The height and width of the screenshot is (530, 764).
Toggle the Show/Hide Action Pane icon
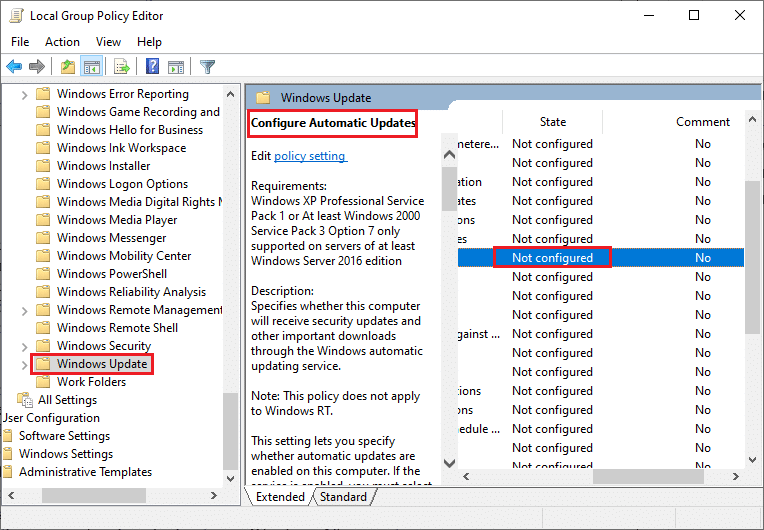click(176, 67)
